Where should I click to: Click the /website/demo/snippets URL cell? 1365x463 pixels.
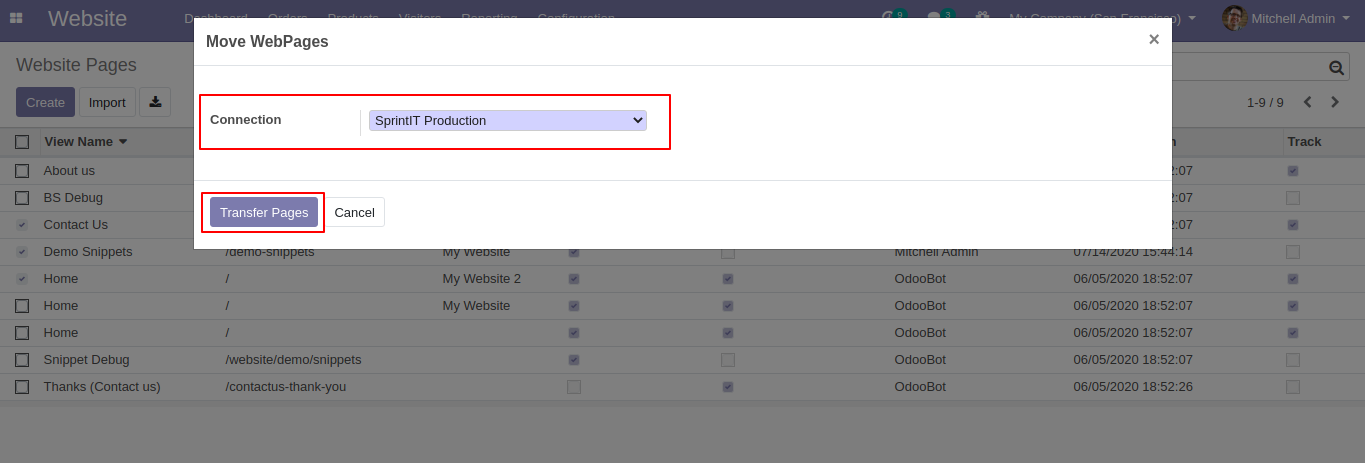coord(293,360)
